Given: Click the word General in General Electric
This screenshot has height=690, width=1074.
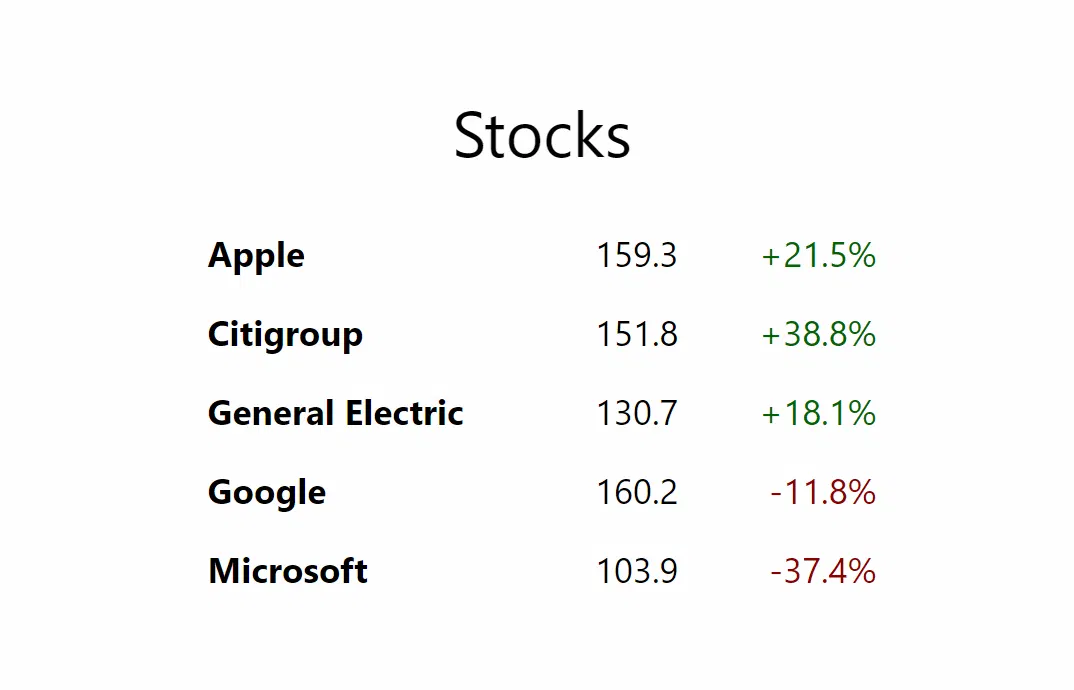Looking at the screenshot, I should coord(270,414).
